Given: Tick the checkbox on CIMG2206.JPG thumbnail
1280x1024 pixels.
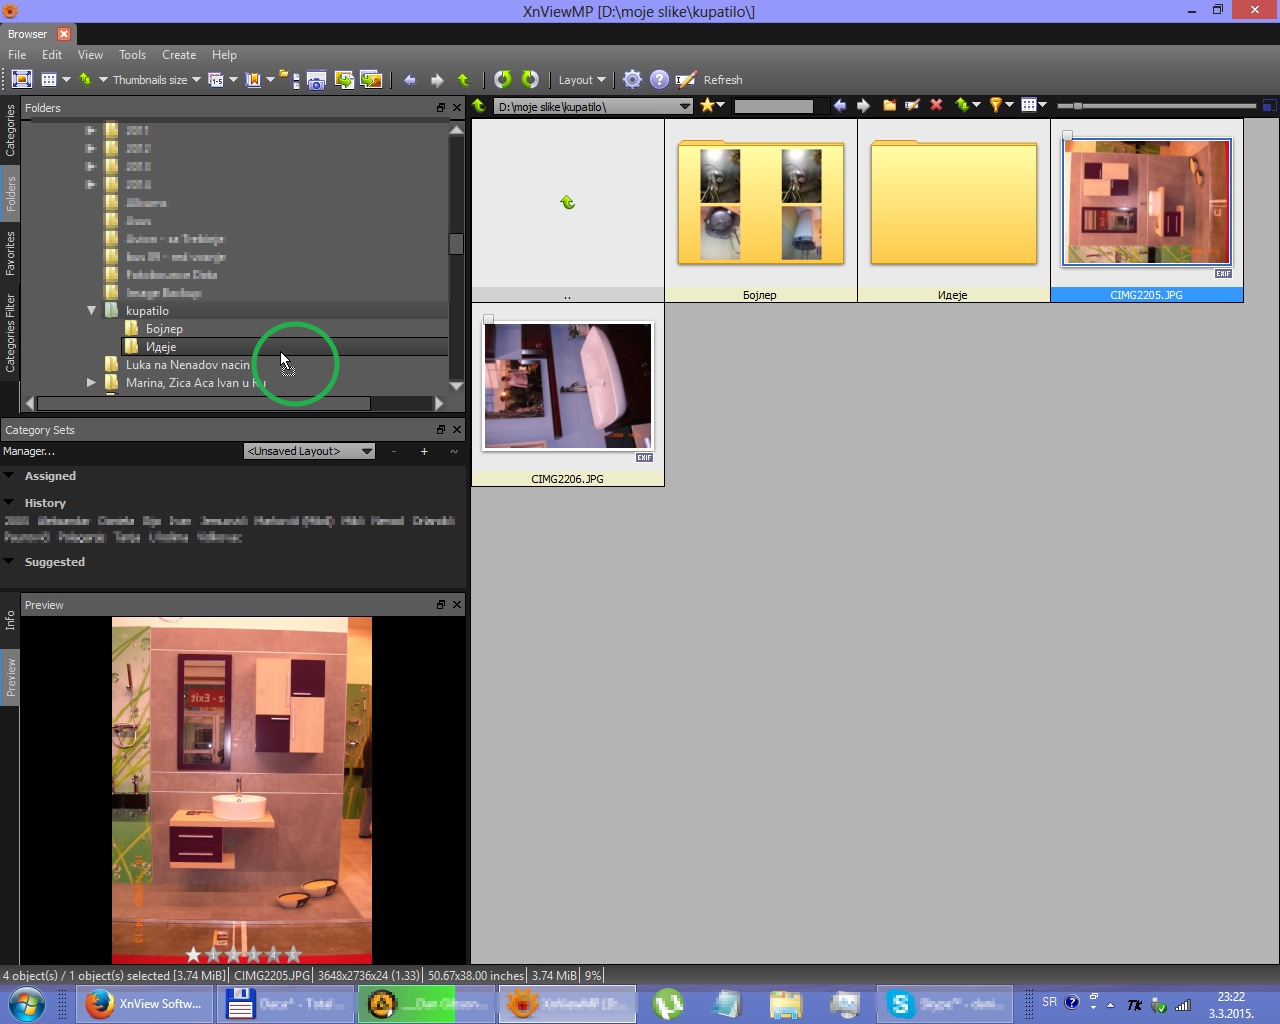Looking at the screenshot, I should 489,319.
